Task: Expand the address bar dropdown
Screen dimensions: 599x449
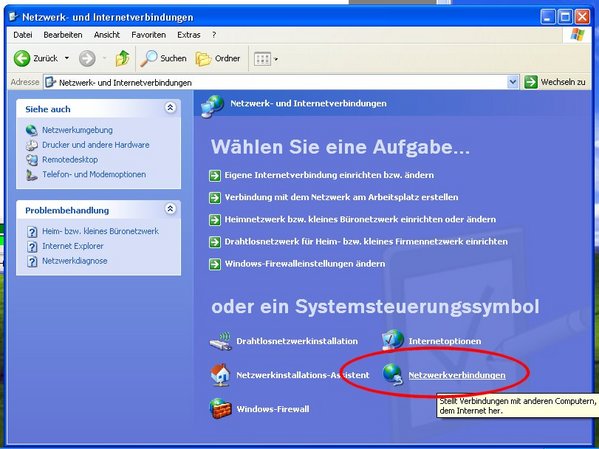Action: click(512, 82)
